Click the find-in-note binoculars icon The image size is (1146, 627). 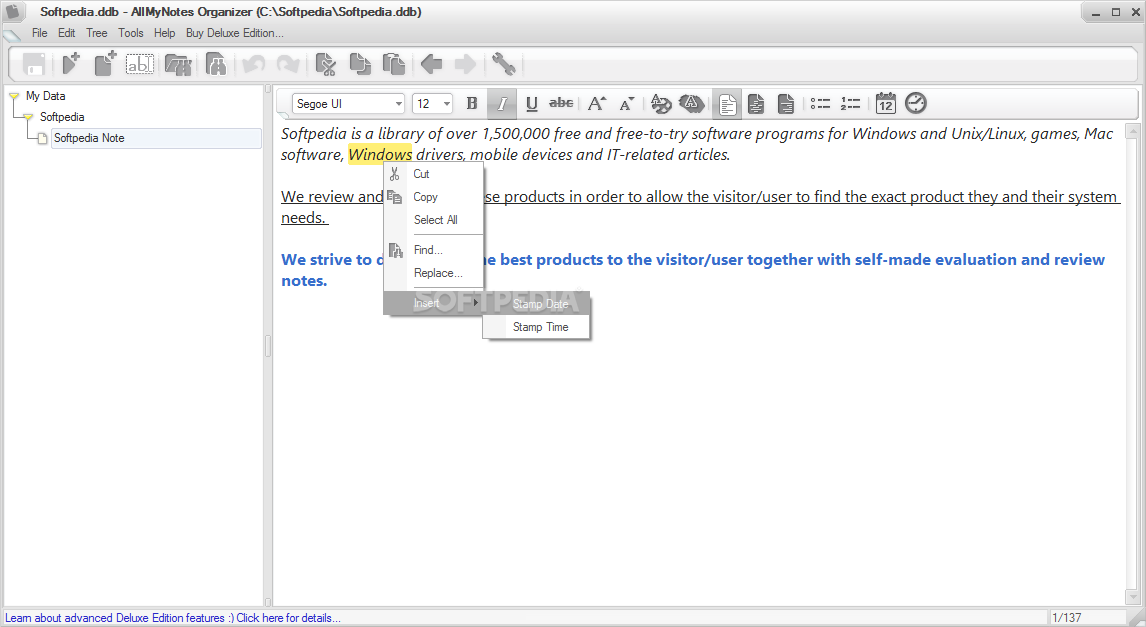[216, 64]
